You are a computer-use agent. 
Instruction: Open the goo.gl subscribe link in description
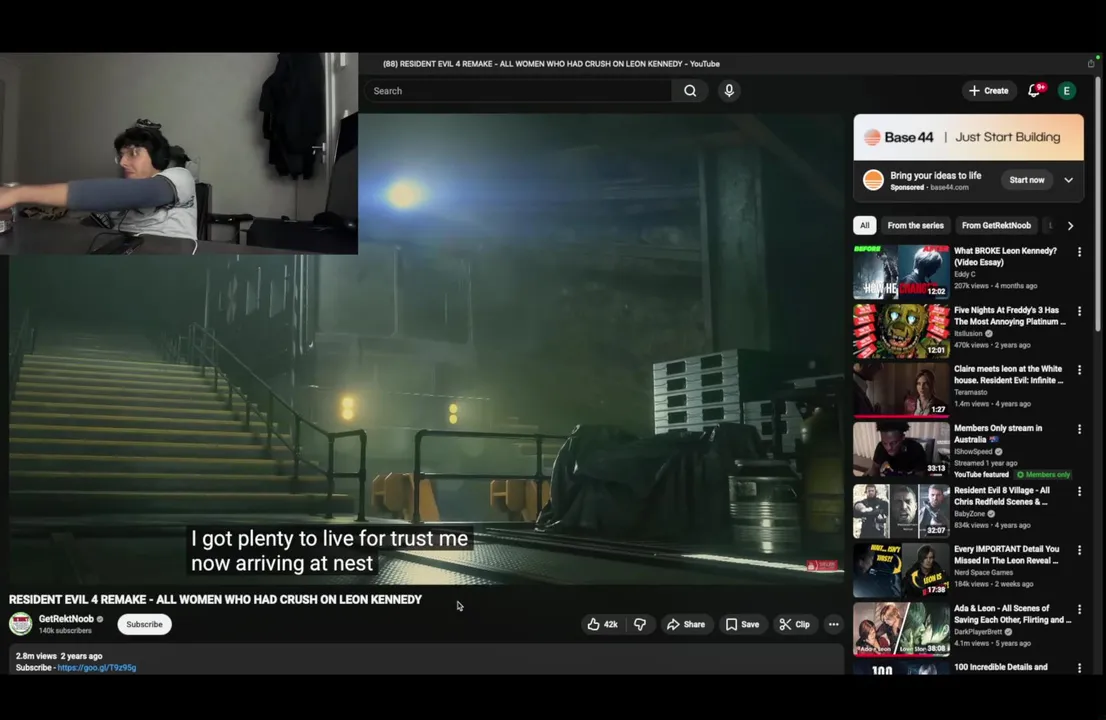[x=97, y=667]
